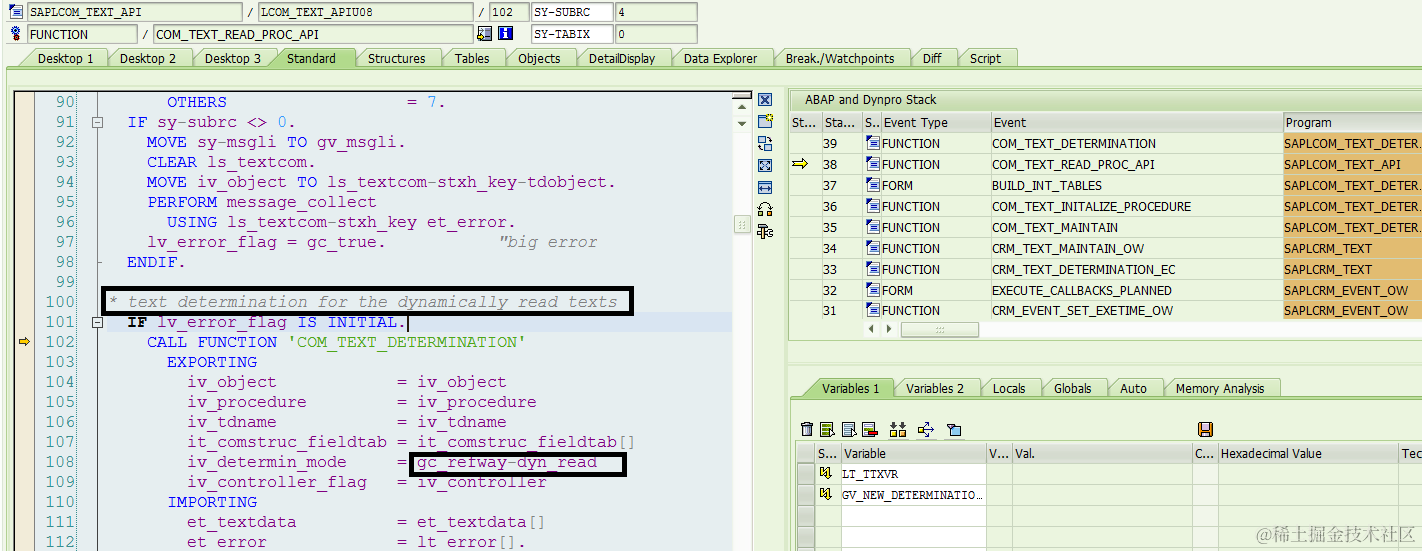Open the Diff tab
The width and height of the screenshot is (1422, 551).
932,58
